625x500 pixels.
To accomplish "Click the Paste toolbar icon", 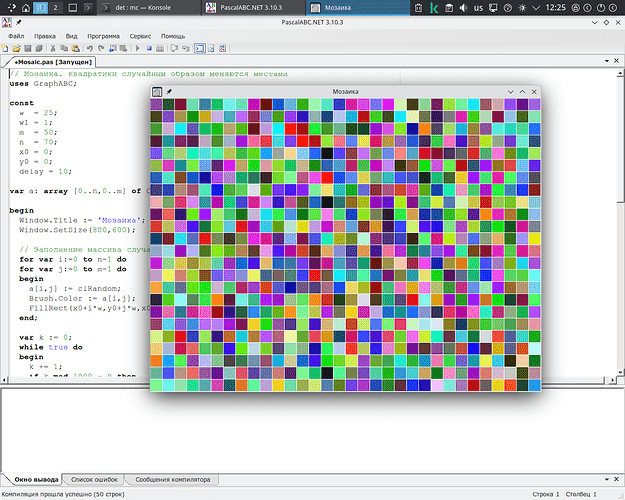I will tap(75, 49).
